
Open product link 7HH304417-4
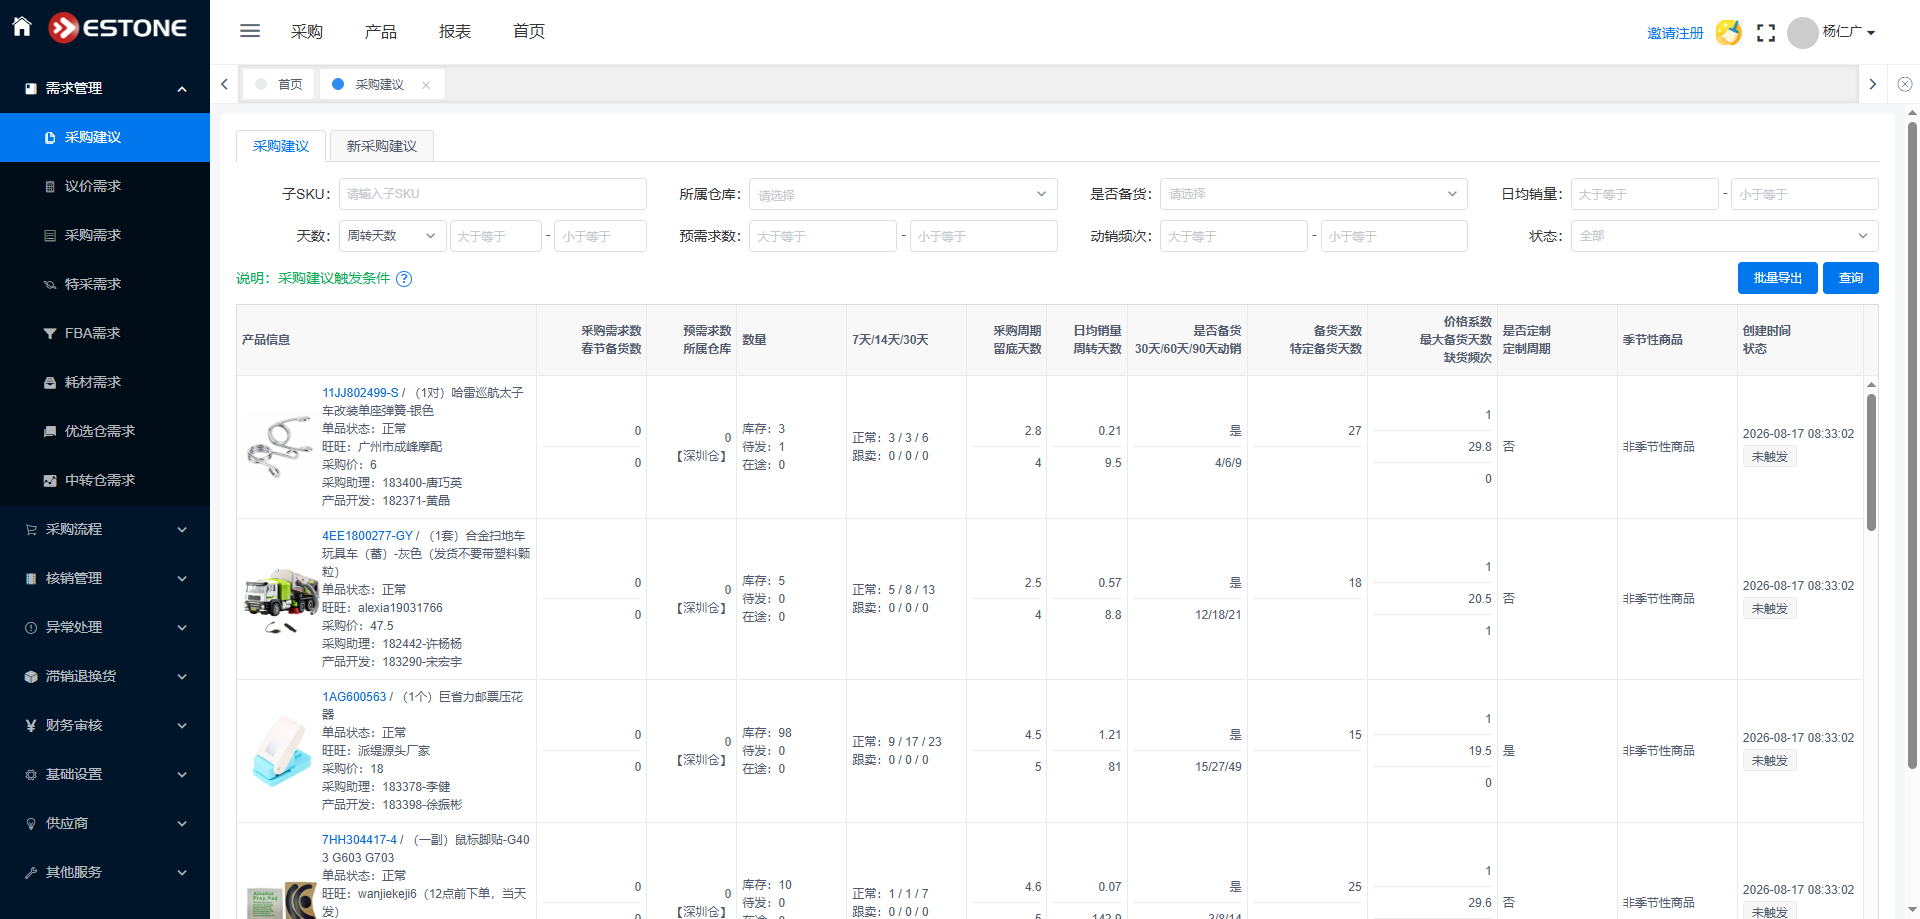pyautogui.click(x=360, y=840)
